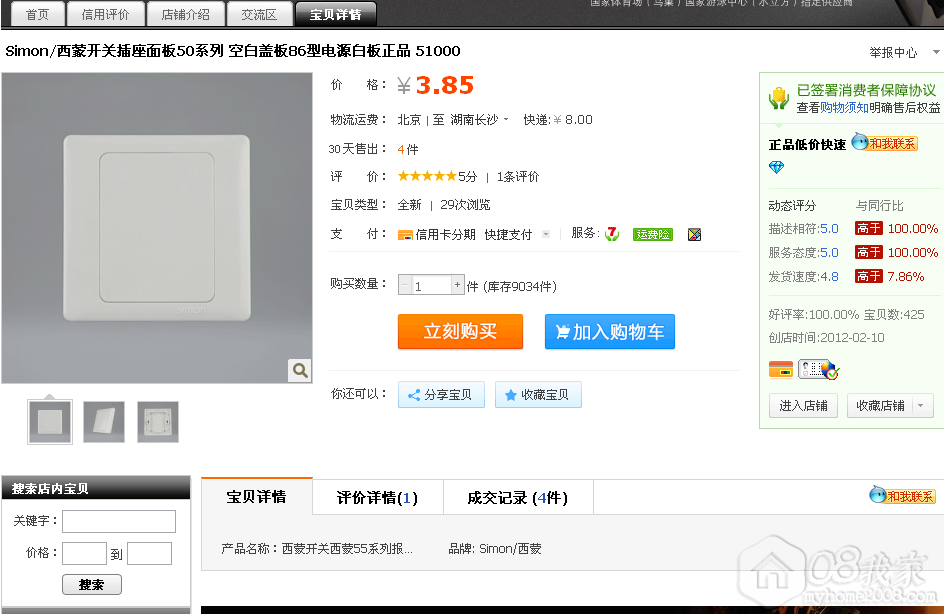944x614 pixels.
Task: Click the magnifier zoom icon on product image
Action: (x=300, y=371)
